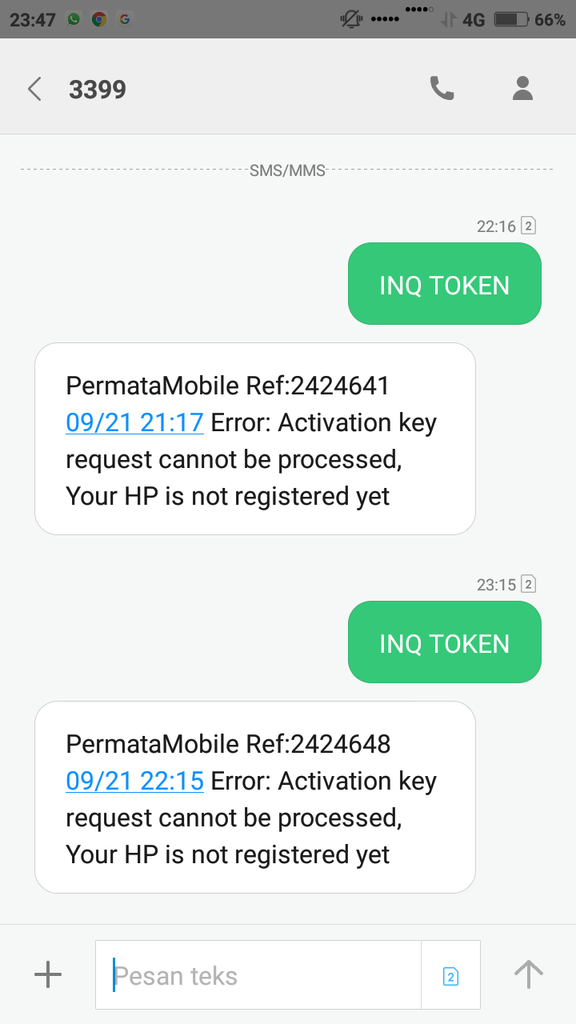
Task: Open the phone call icon for contact 3399
Action: [443, 88]
